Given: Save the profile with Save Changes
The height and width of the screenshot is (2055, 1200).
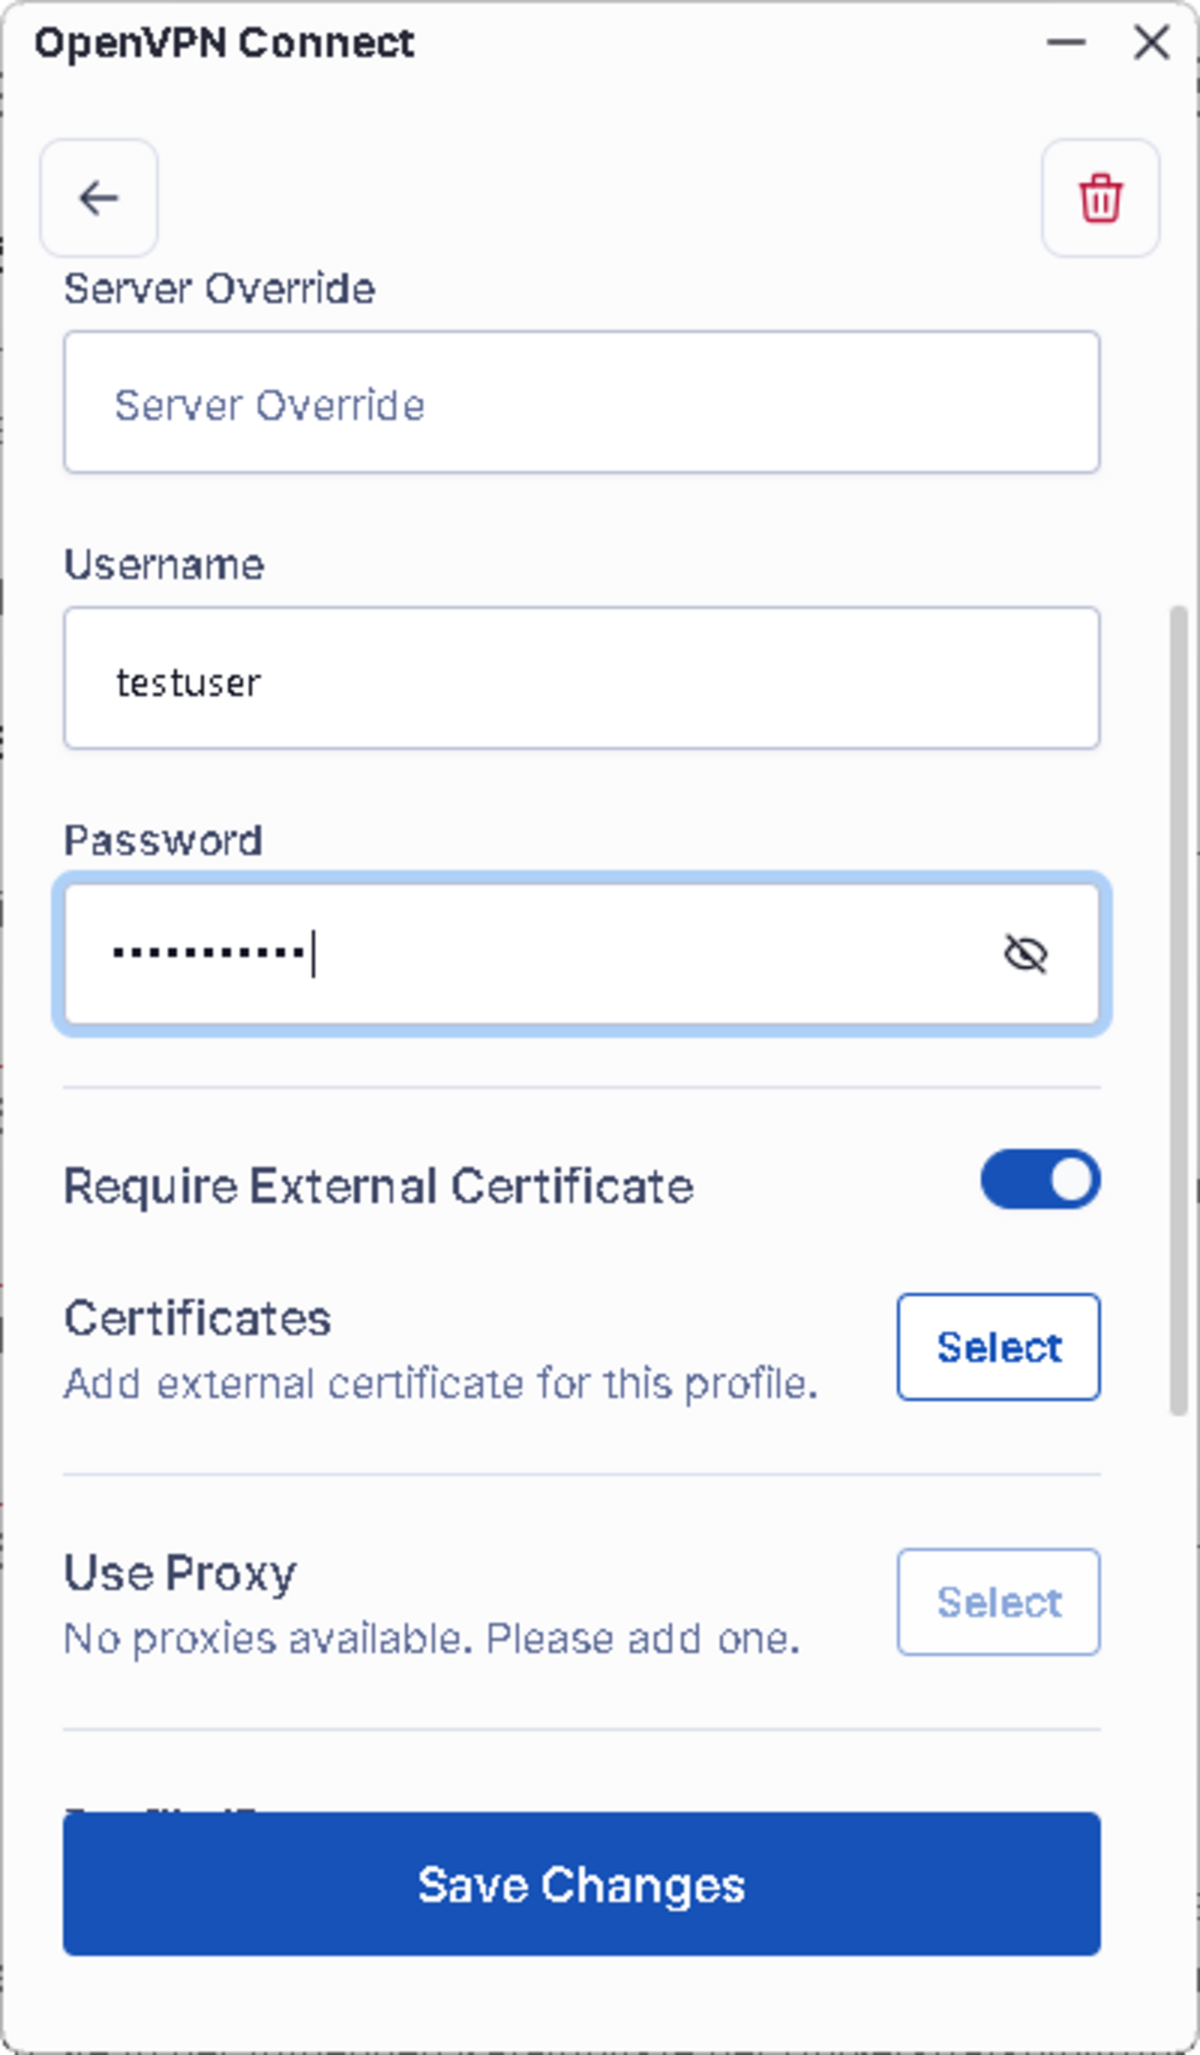Looking at the screenshot, I should [x=581, y=1884].
